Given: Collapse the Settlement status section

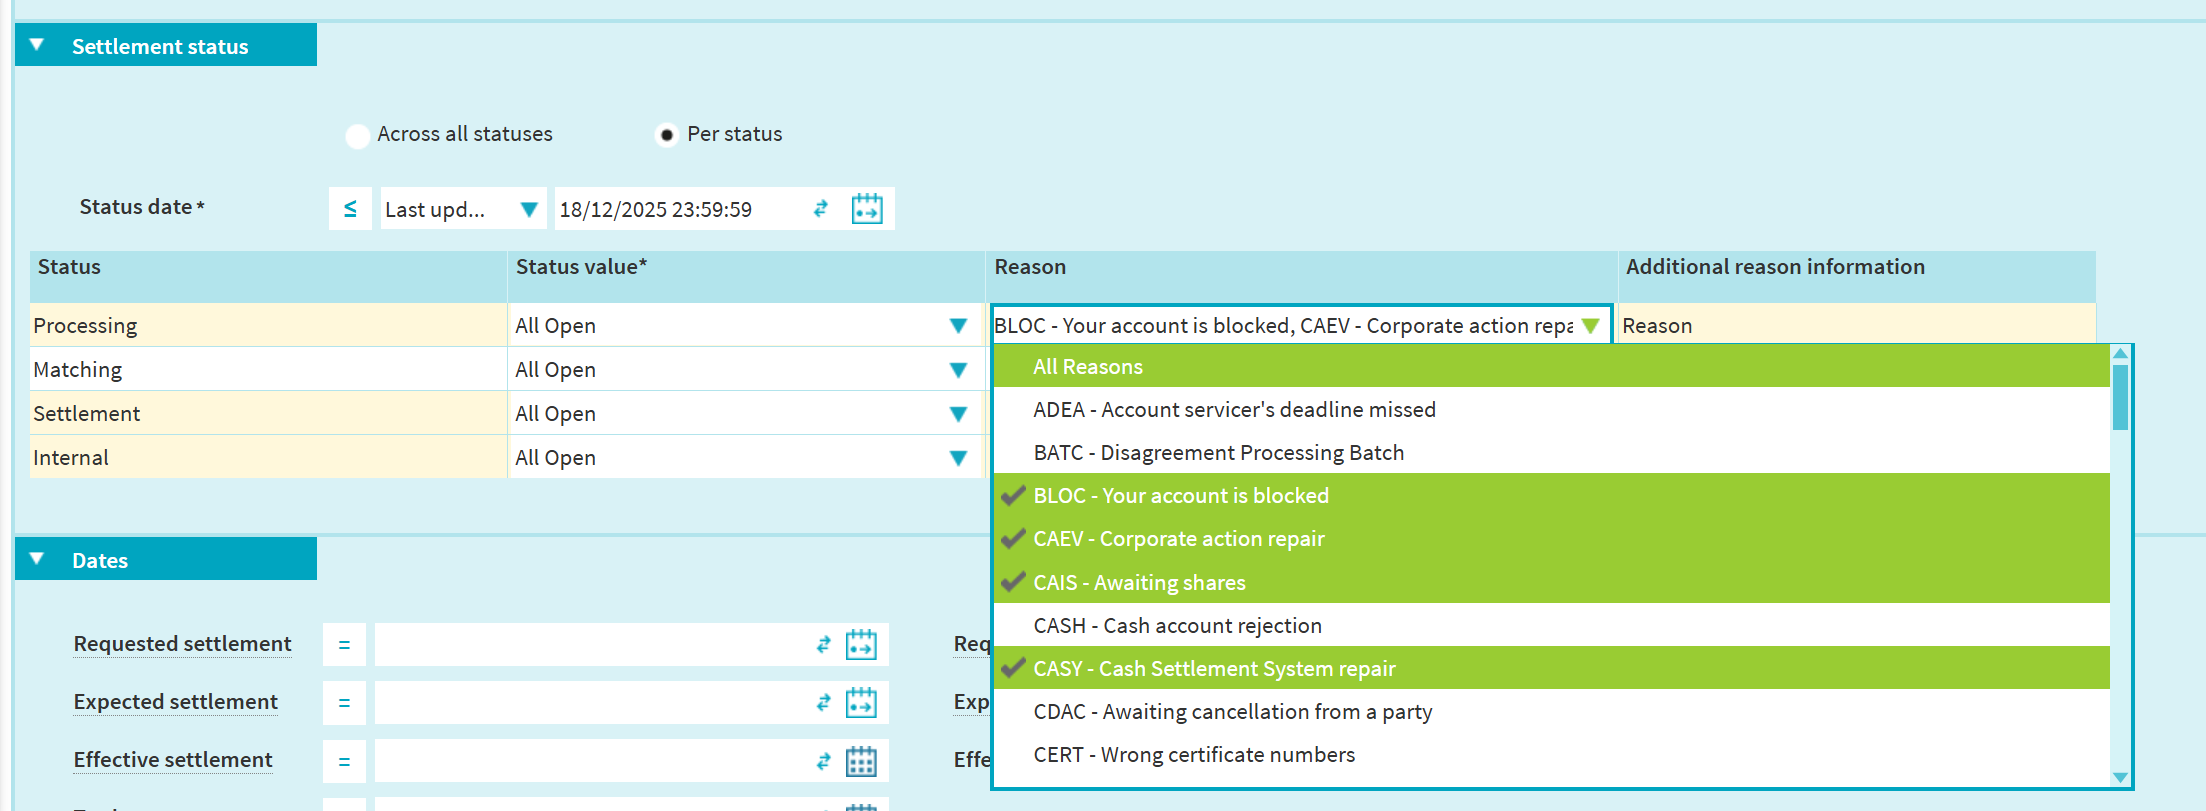Looking at the screenshot, I should [x=37, y=45].
